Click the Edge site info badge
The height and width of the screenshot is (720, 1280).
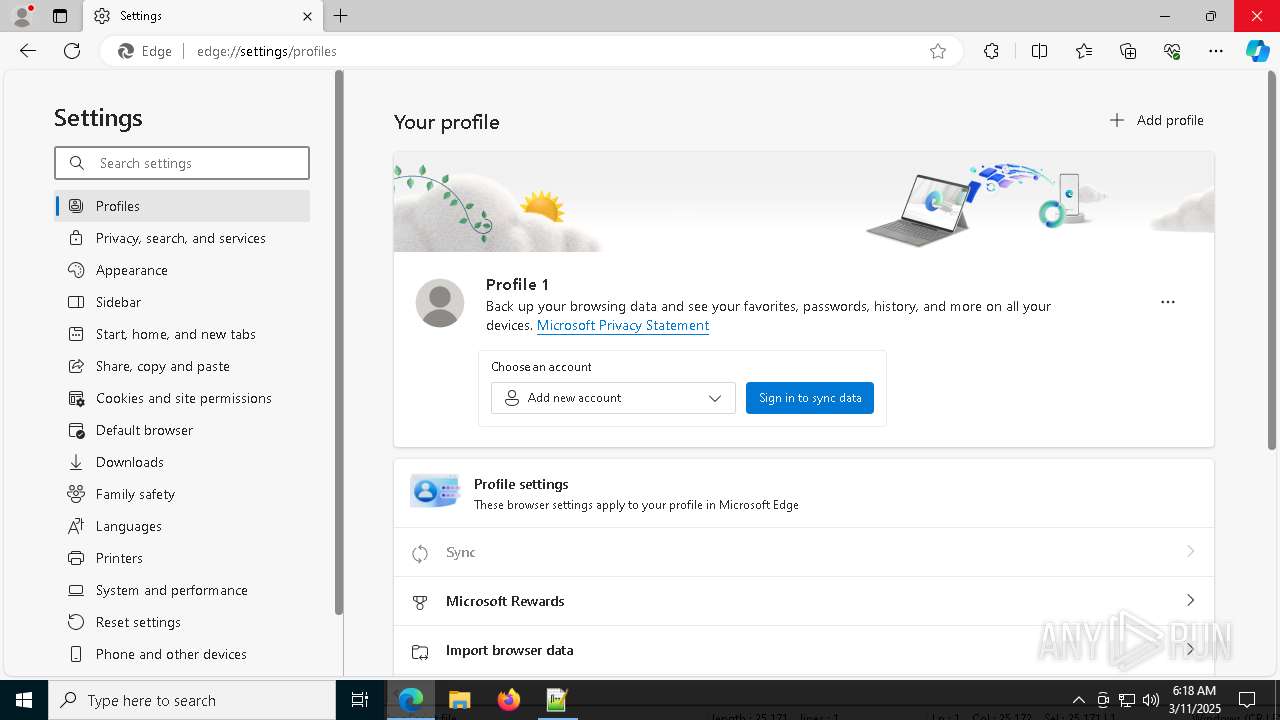click(146, 51)
